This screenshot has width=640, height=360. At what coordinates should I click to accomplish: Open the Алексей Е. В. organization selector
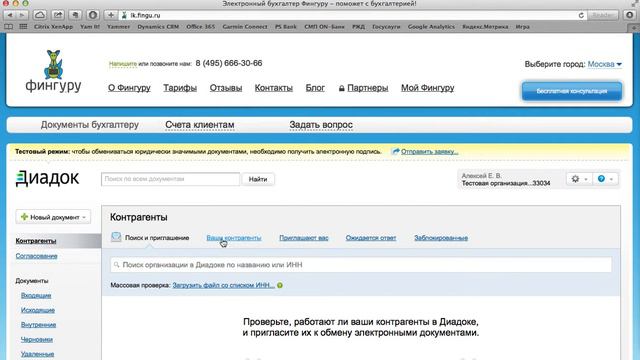tap(506, 179)
